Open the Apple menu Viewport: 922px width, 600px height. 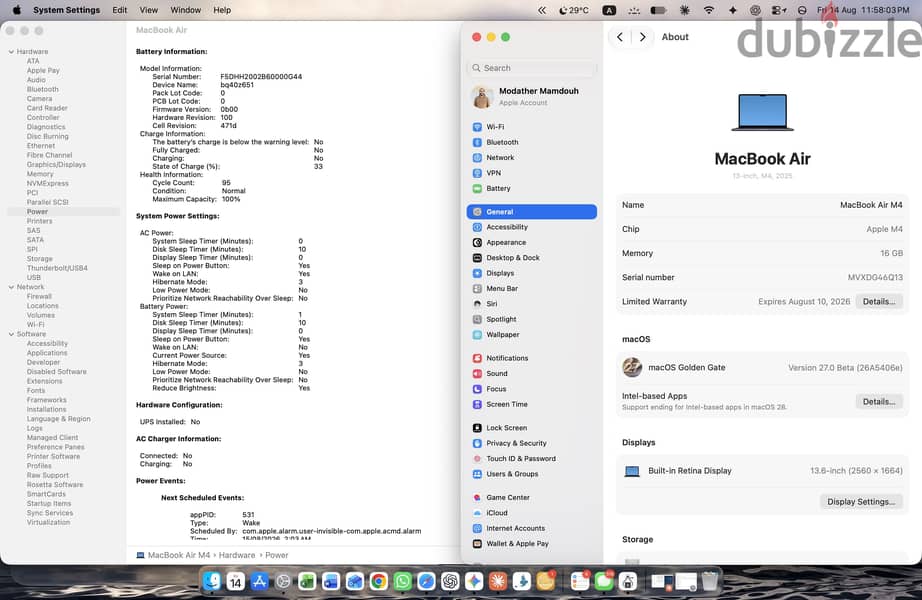16,10
